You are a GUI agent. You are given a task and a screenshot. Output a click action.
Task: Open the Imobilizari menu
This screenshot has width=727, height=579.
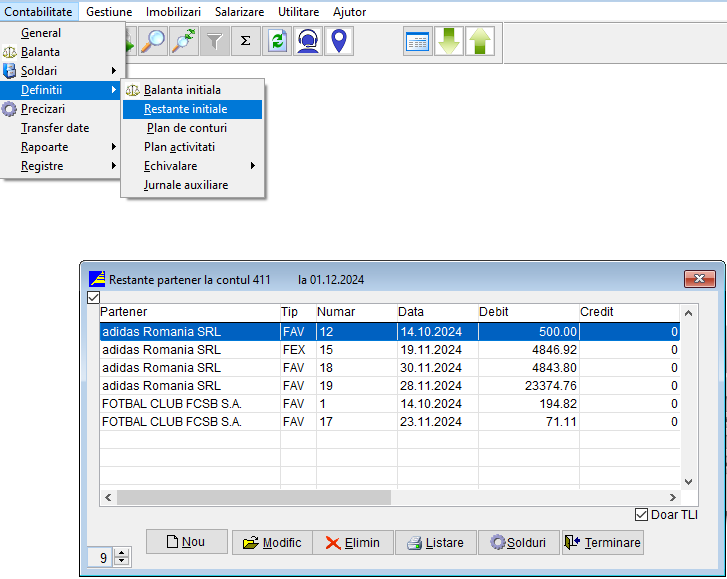[x=173, y=12]
